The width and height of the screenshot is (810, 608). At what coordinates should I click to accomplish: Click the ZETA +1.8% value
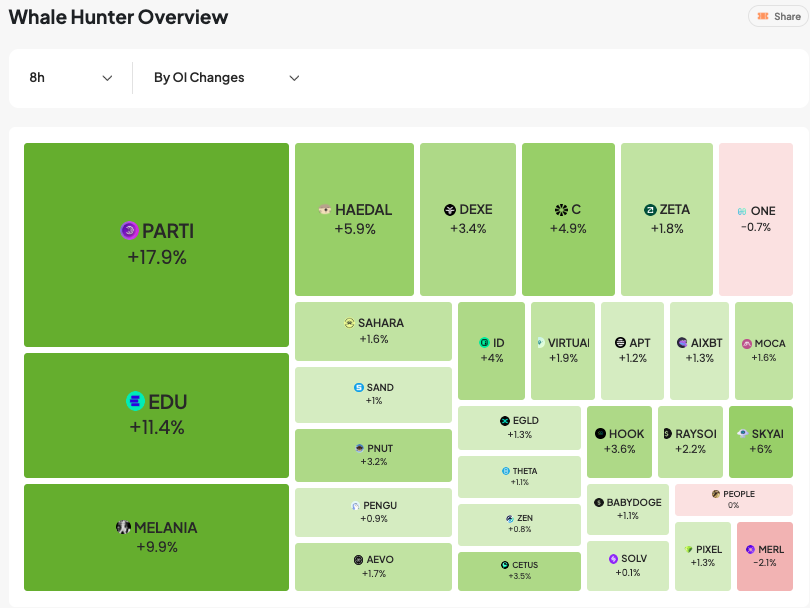[667, 229]
